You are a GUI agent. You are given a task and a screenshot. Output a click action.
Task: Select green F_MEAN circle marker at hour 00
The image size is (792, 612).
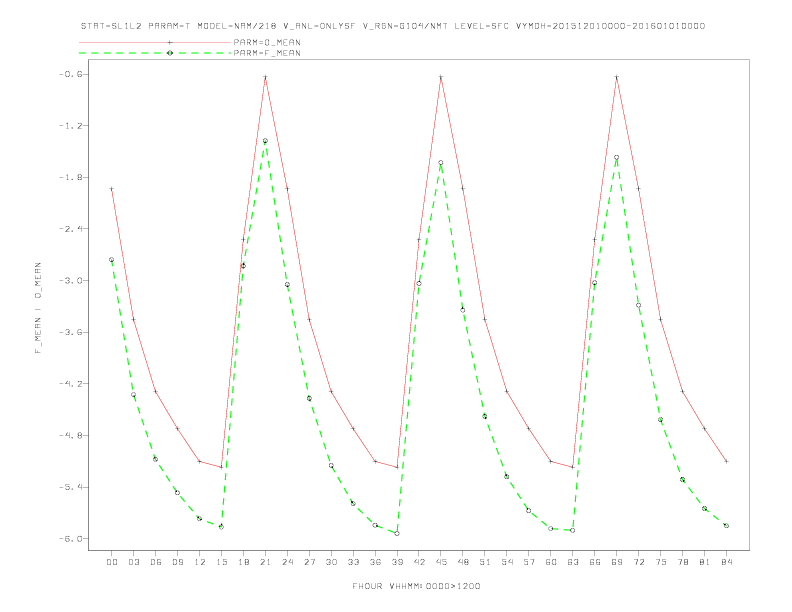point(112,260)
